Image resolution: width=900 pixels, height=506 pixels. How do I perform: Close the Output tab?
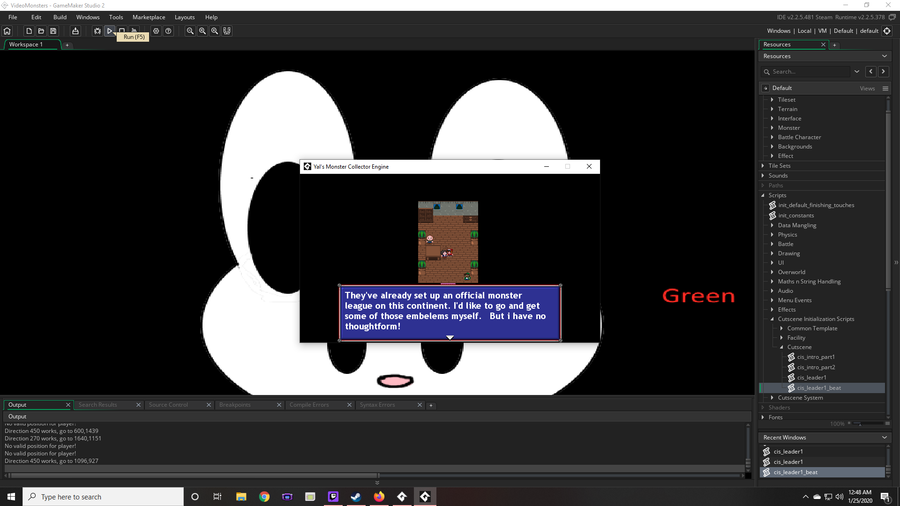(68, 405)
